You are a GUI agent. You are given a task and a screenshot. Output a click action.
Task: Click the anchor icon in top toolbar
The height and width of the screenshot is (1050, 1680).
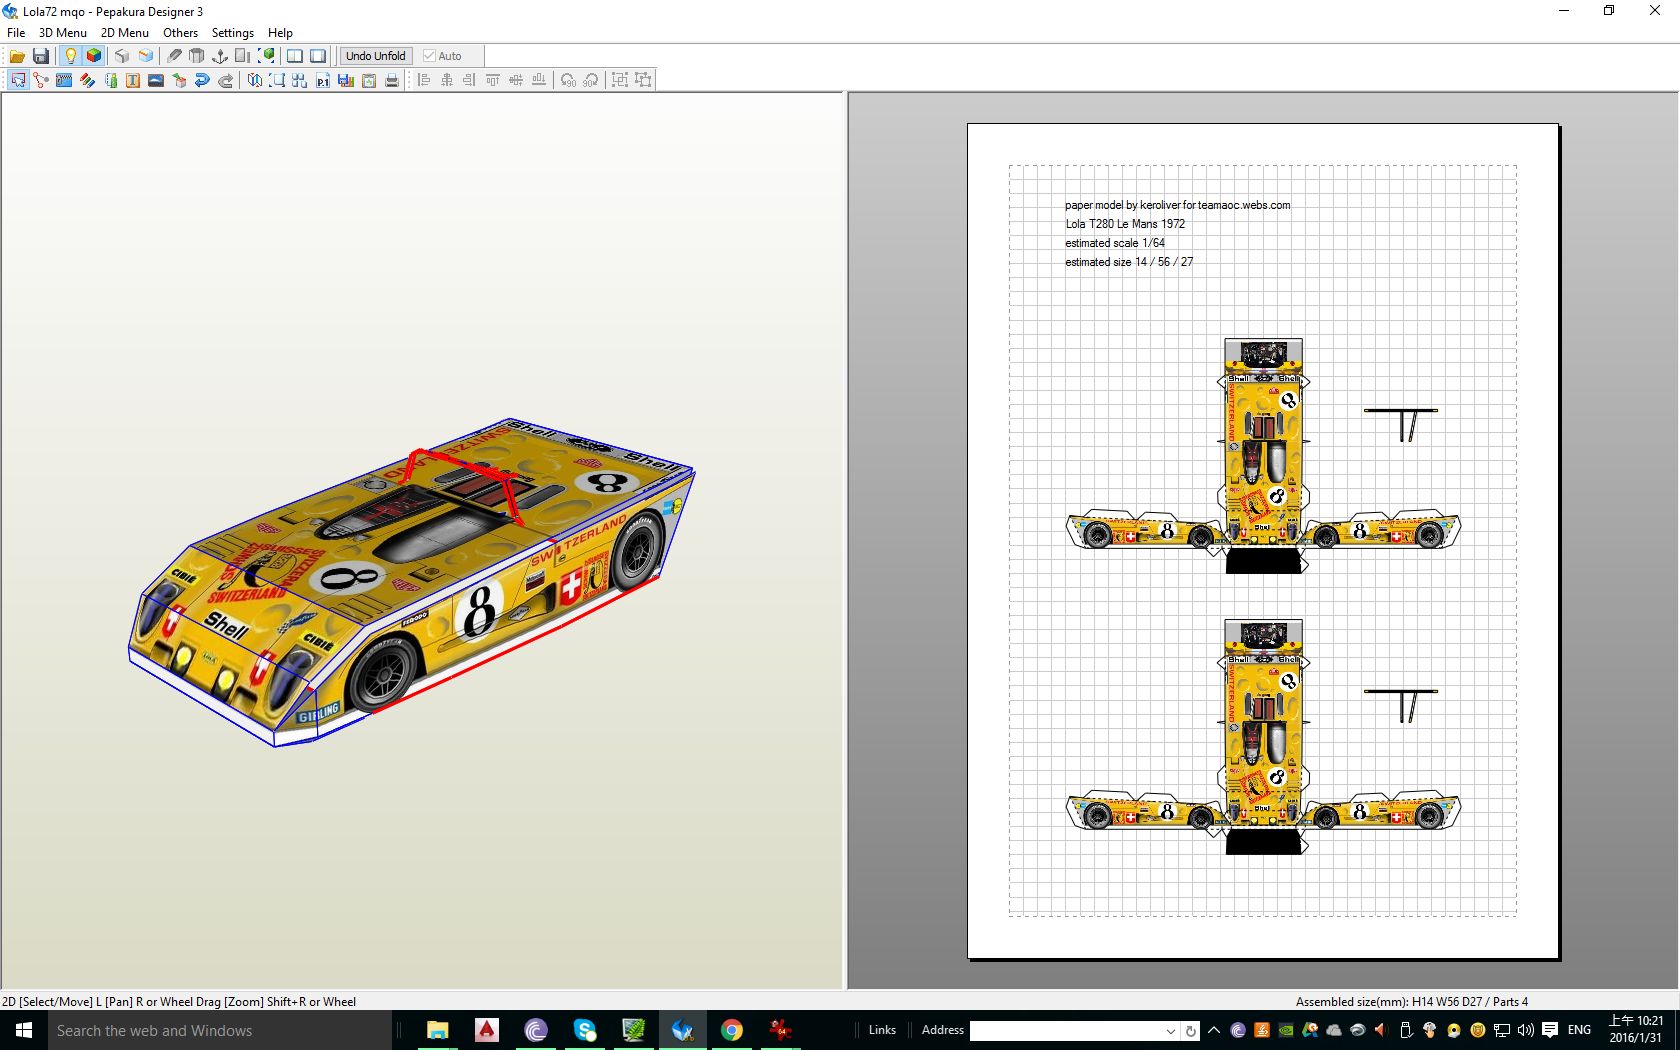pos(220,56)
